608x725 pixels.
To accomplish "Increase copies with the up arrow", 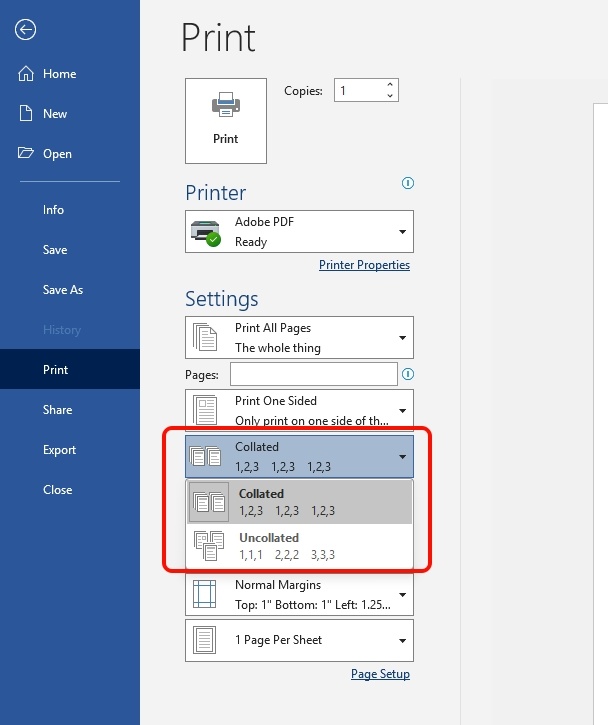I will 390,85.
